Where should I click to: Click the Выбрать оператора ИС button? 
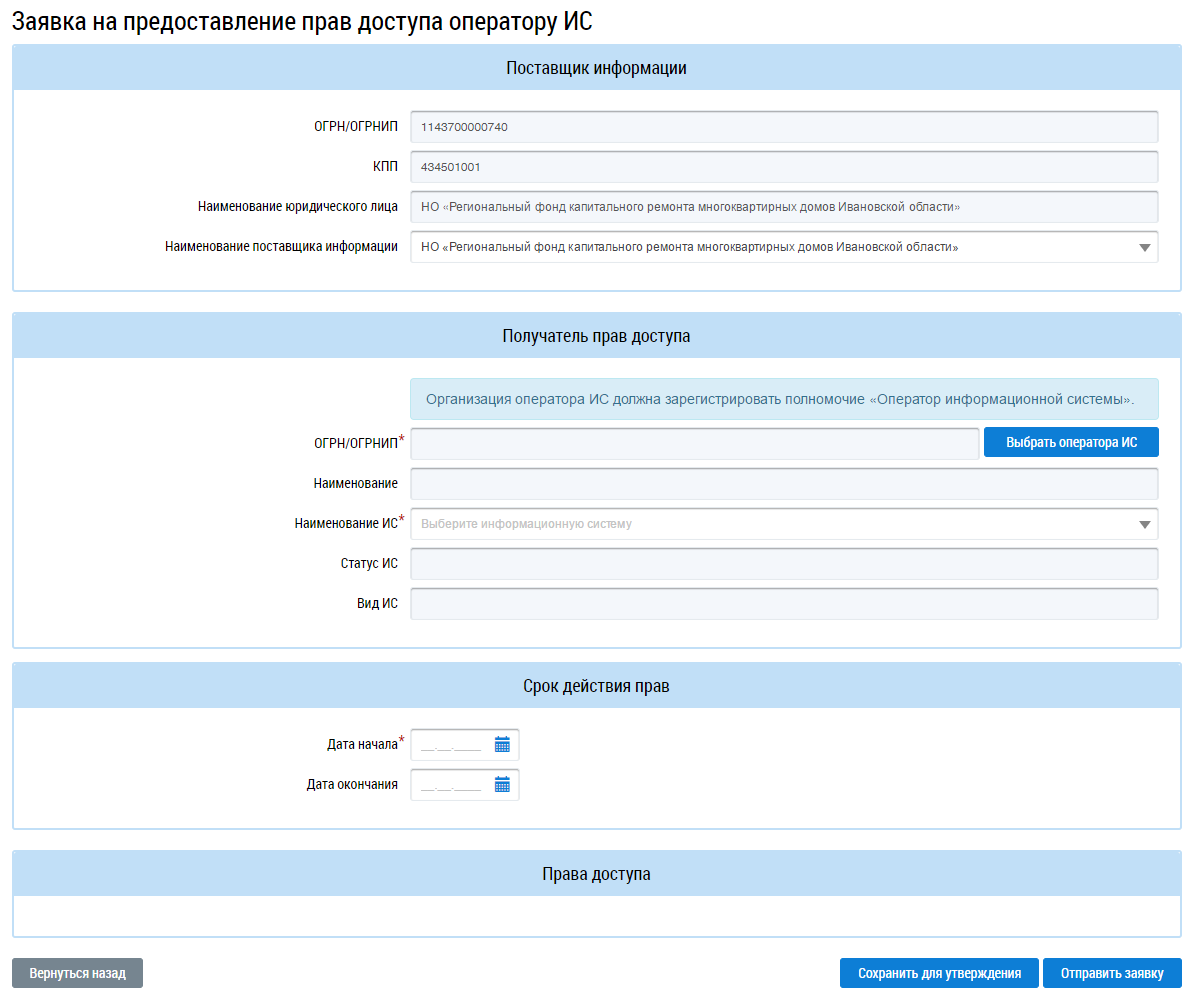pyautogui.click(x=1071, y=442)
